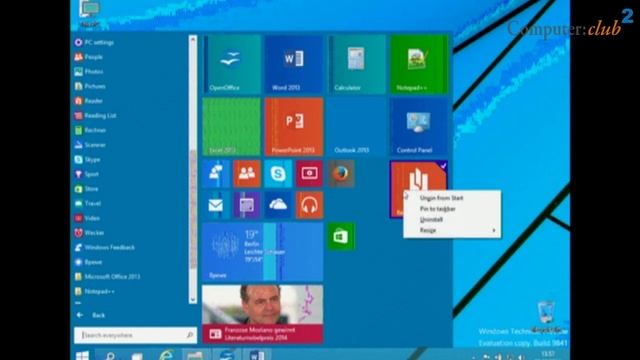640x360 pixels.
Task: Expand the Notepad++ folder in apps list
Action: pos(95,291)
